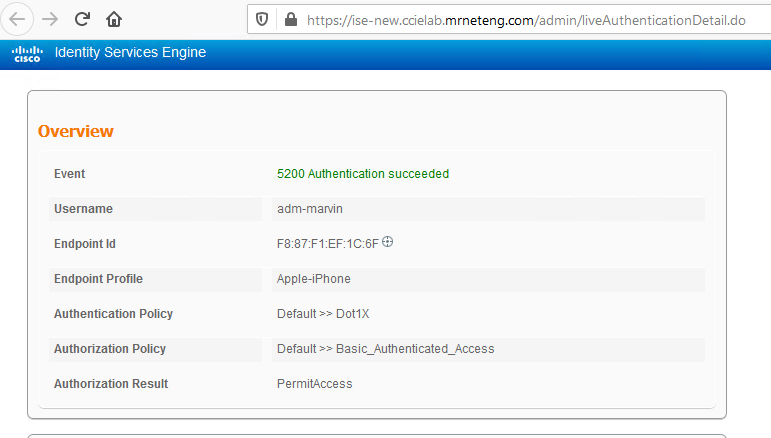
Task: Go to the browser home page icon
Action: [114, 19]
